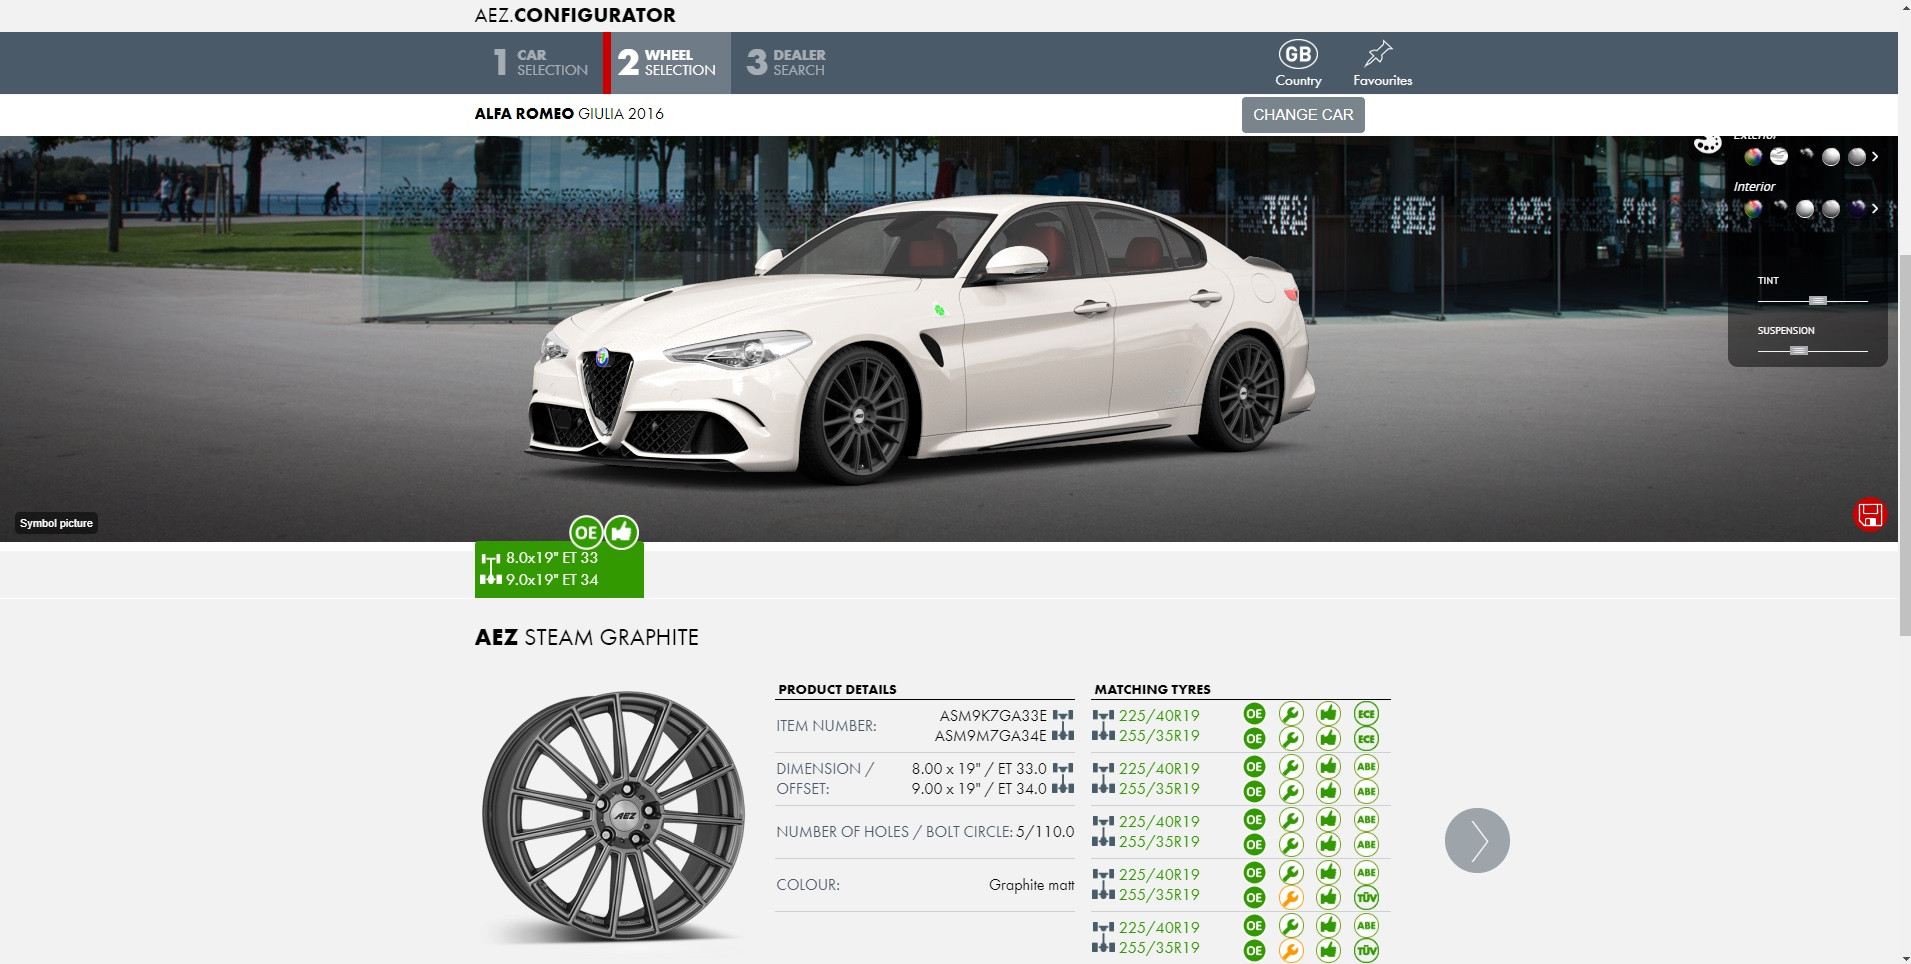Go to the next wheel with the round arrow
Screen dimensions: 1911x964
coord(1477,840)
